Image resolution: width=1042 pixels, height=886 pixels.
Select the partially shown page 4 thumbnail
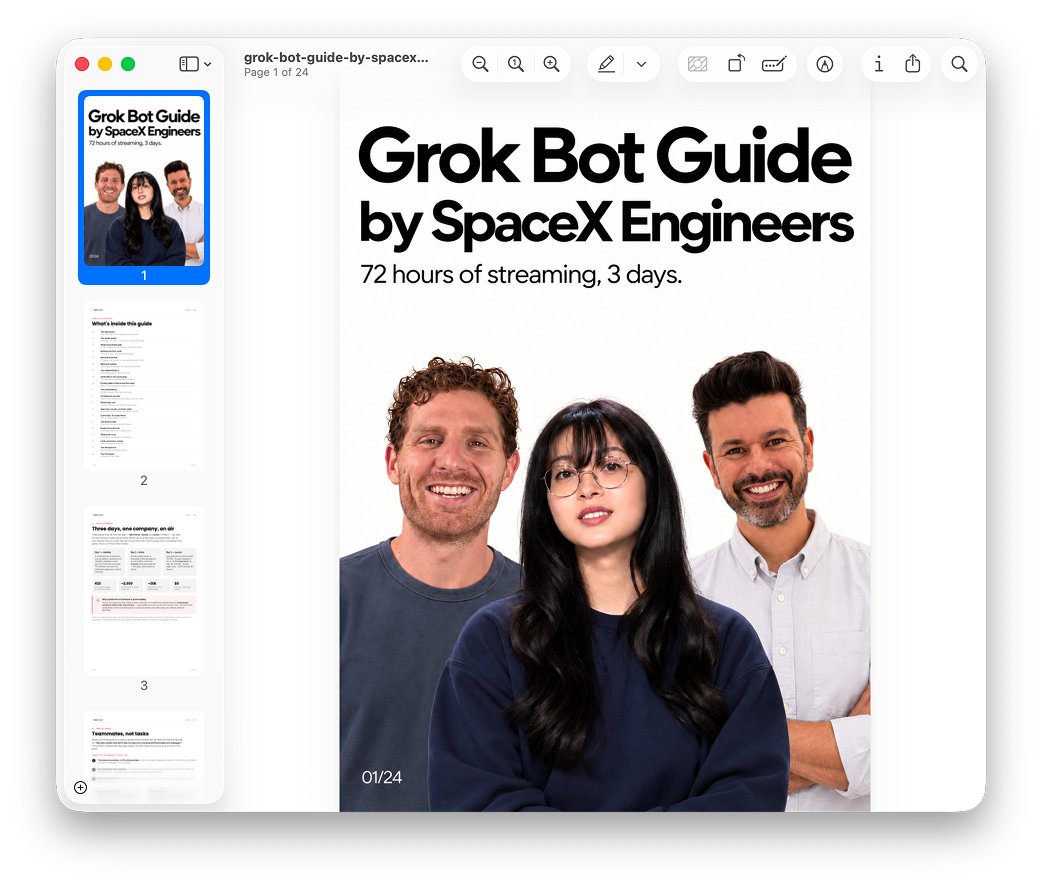(x=144, y=754)
